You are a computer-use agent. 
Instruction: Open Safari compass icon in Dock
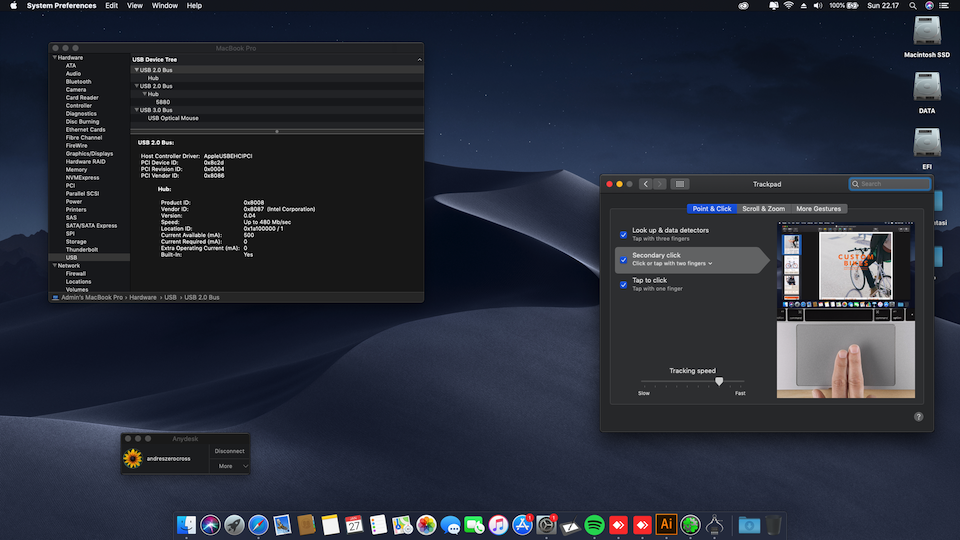coord(258,525)
